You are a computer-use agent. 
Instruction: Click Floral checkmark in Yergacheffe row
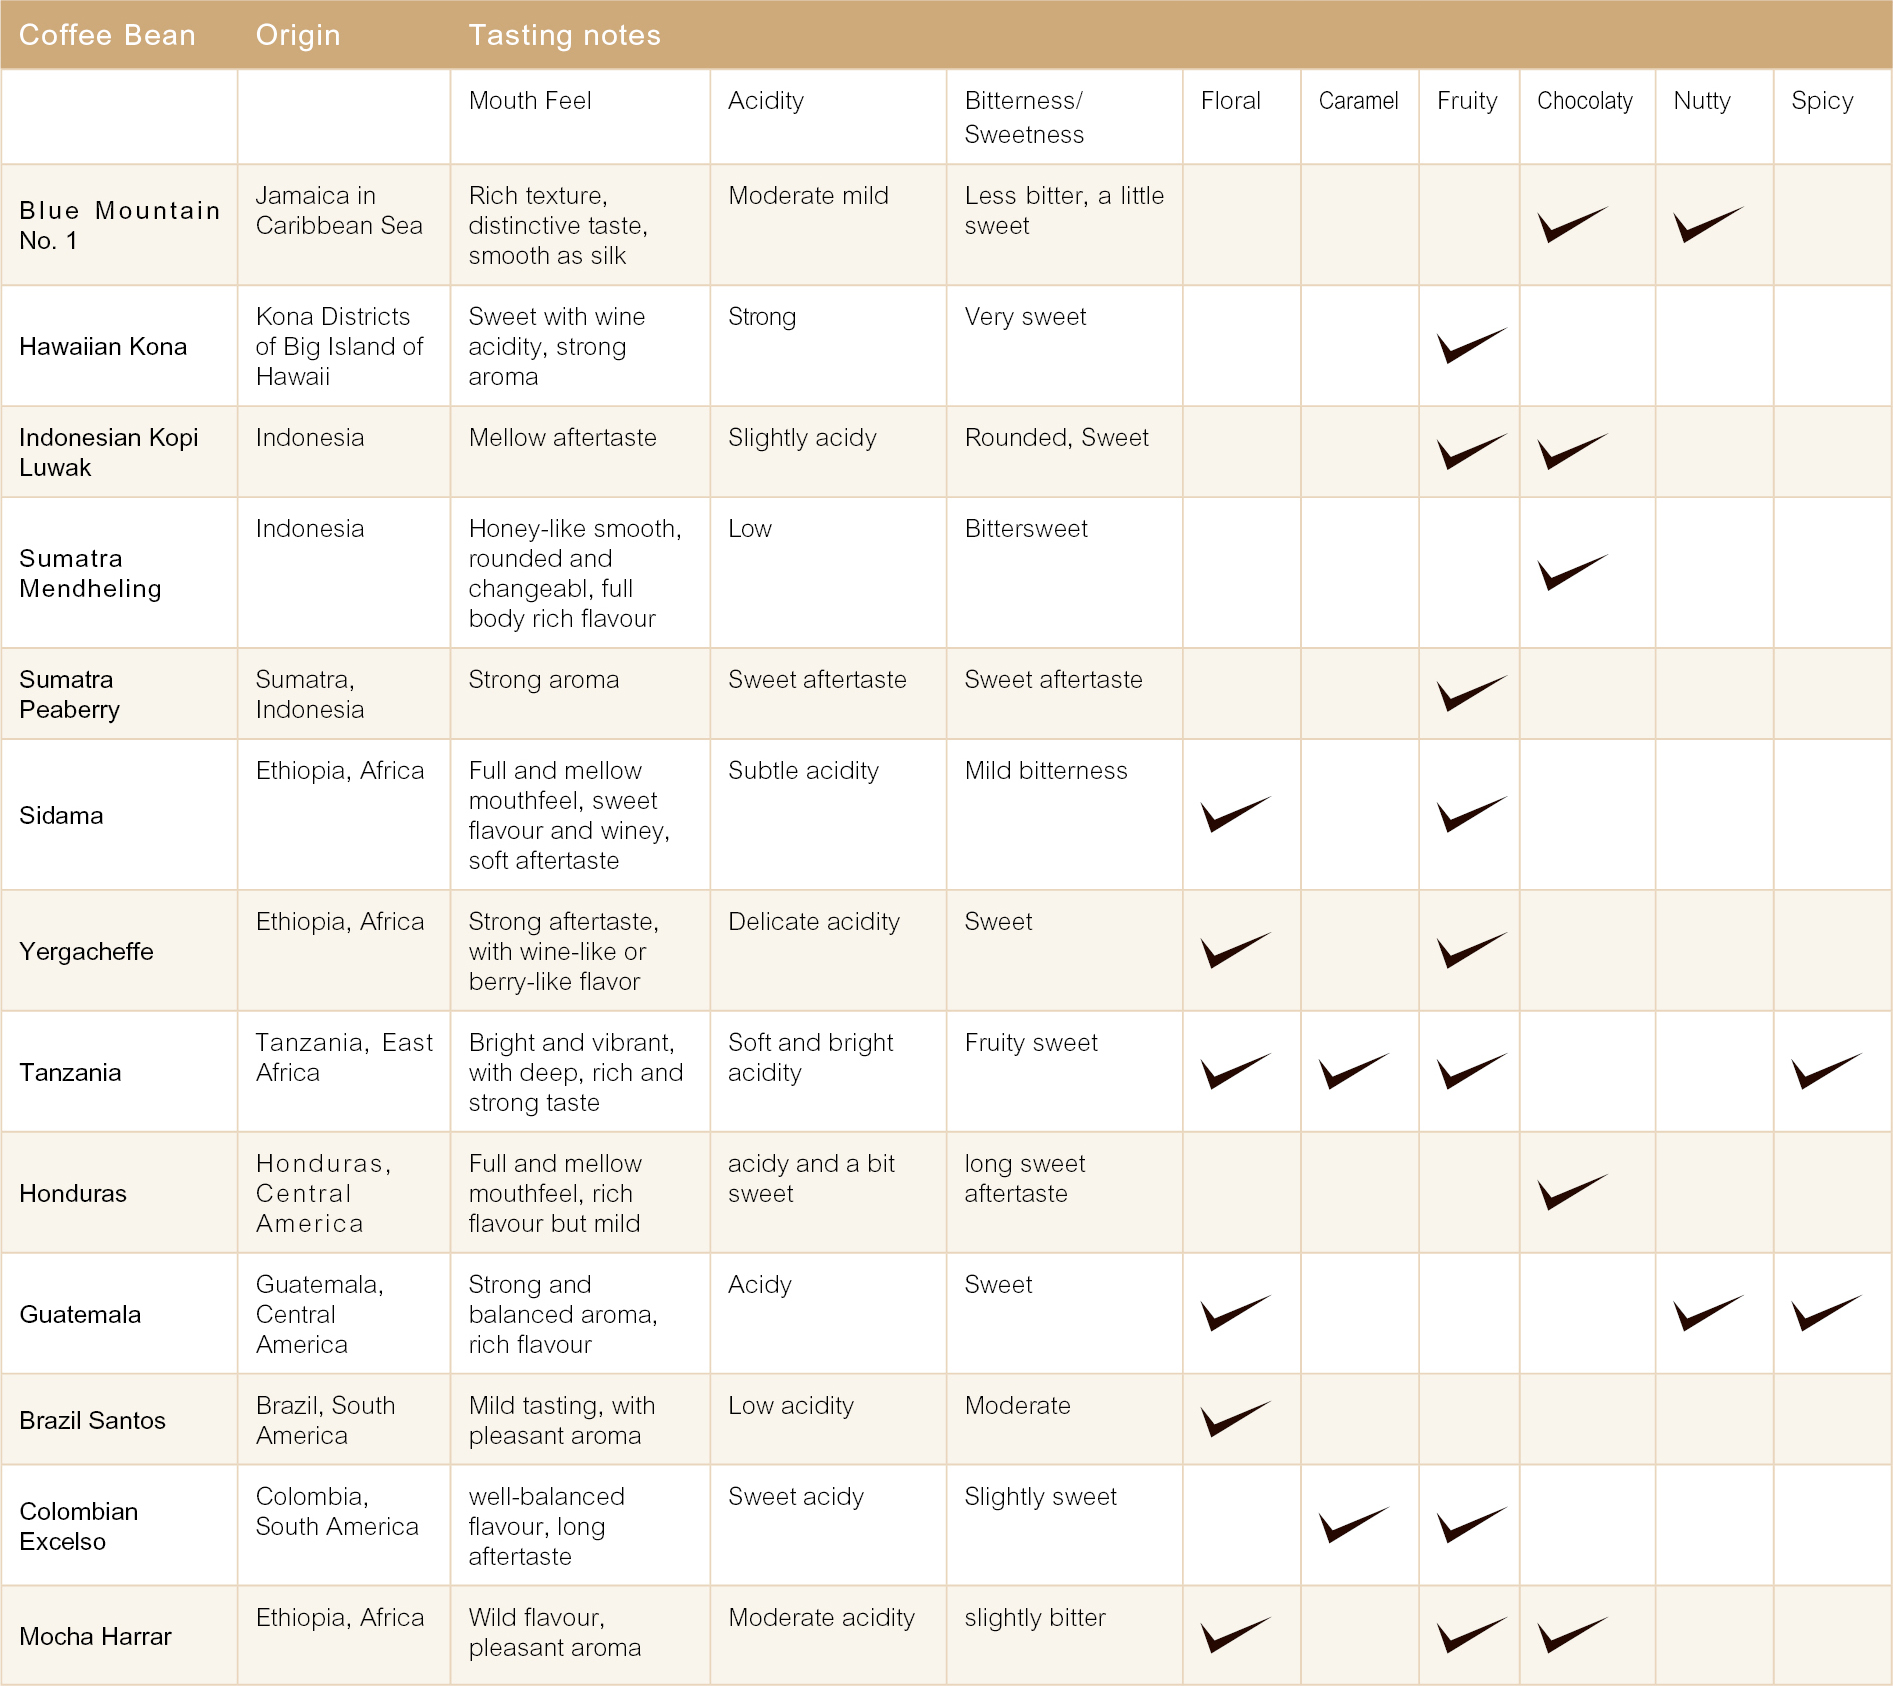click(1235, 951)
